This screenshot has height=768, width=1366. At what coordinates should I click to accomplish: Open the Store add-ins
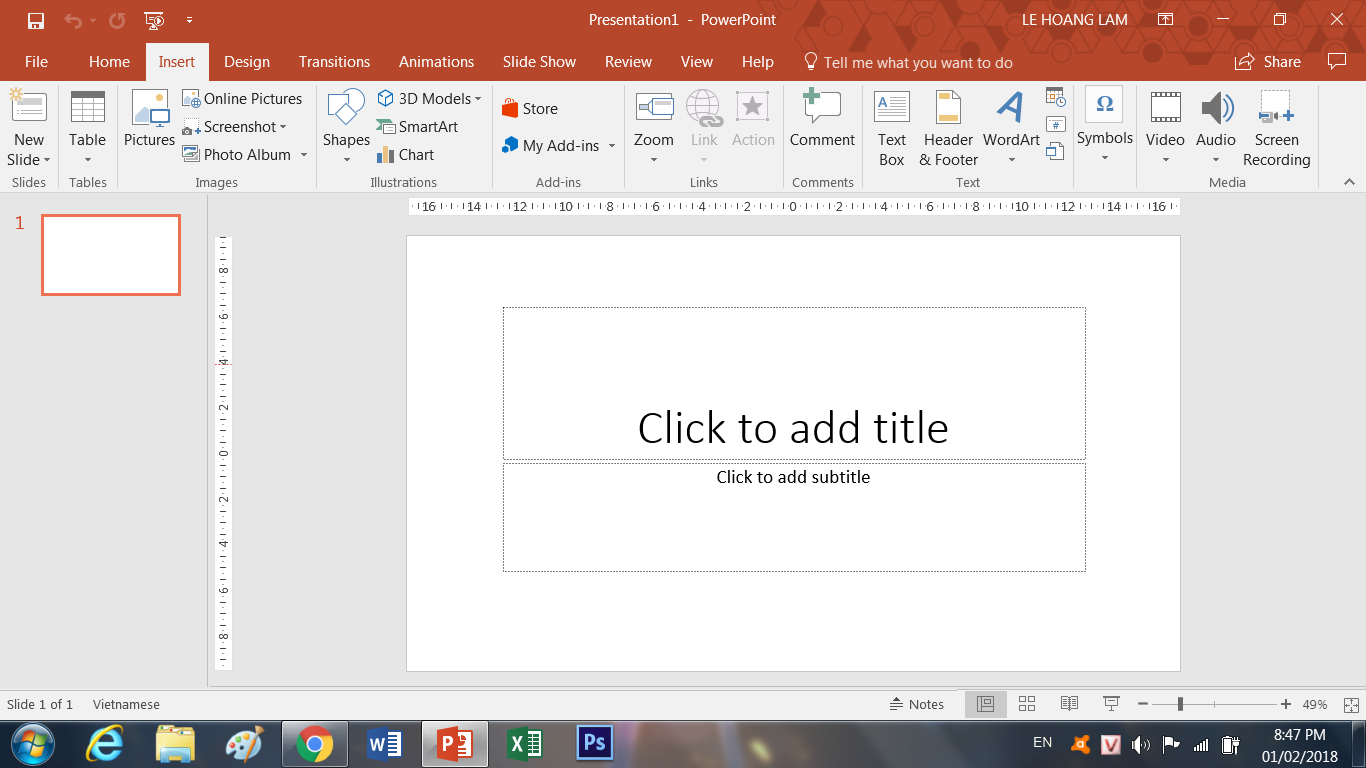pyautogui.click(x=530, y=109)
